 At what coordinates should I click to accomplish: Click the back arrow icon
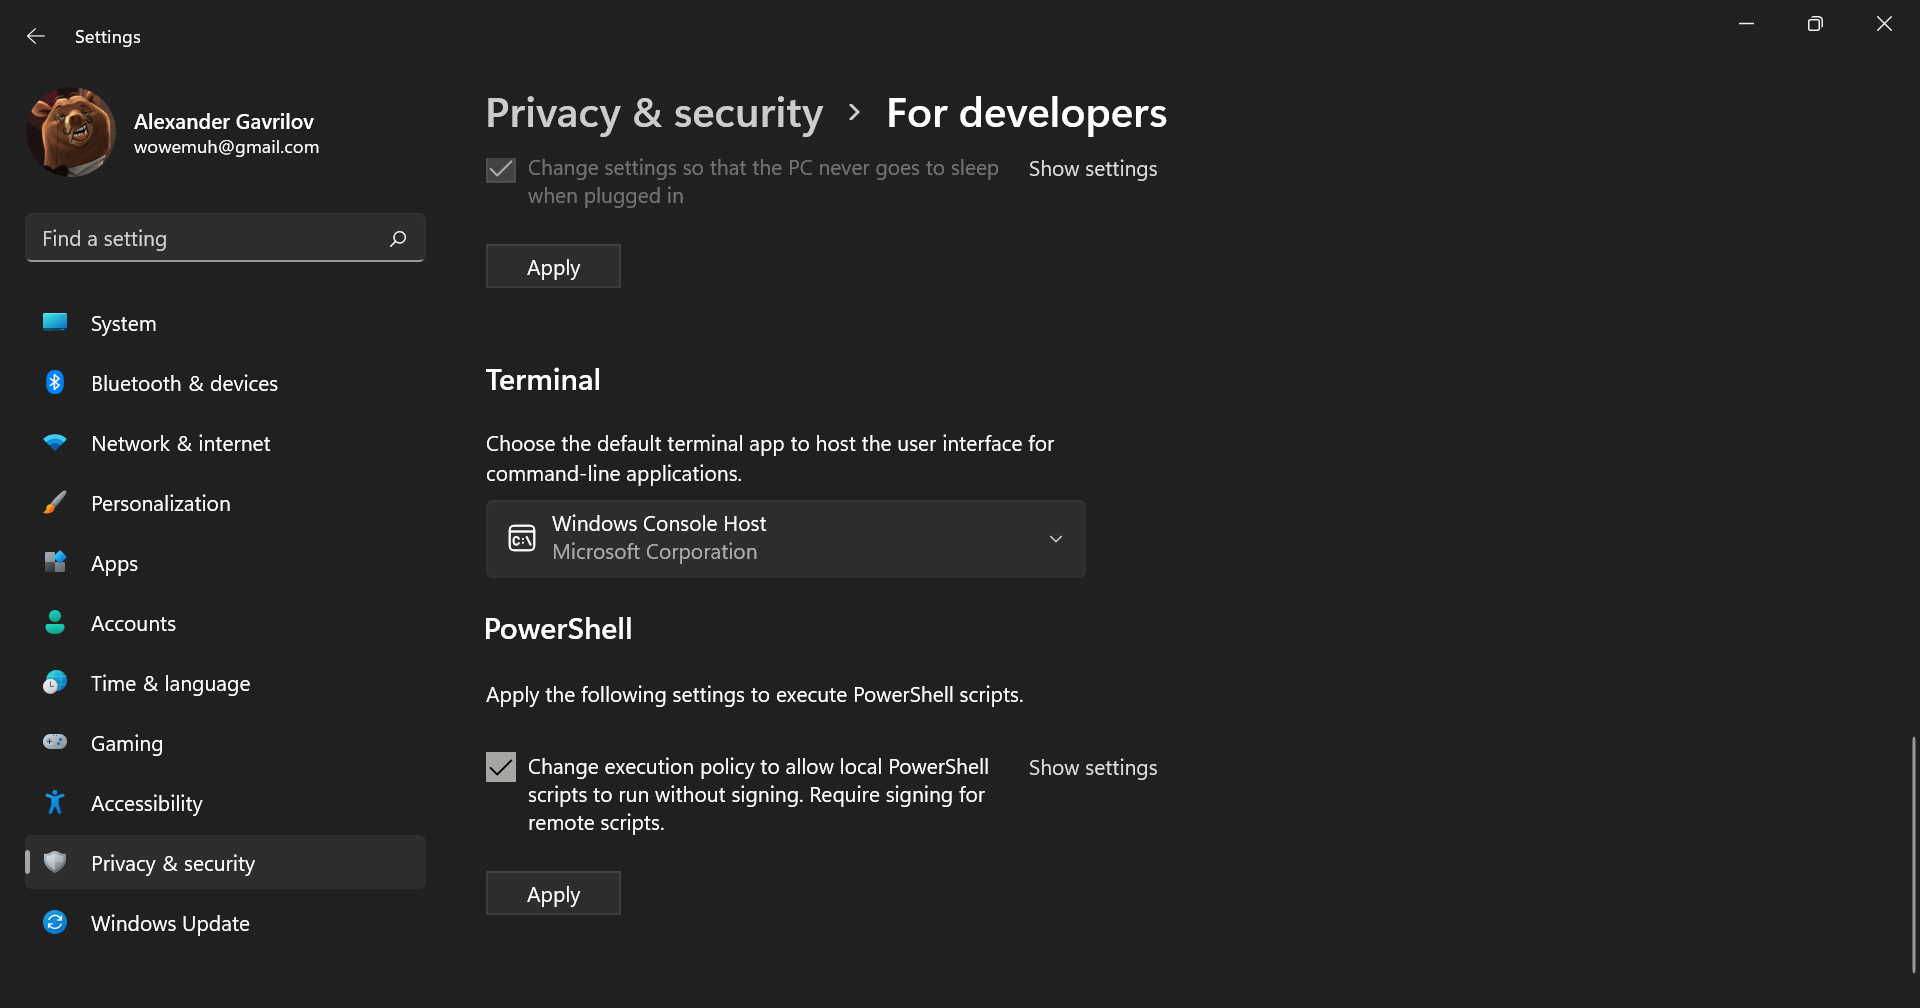[x=36, y=36]
